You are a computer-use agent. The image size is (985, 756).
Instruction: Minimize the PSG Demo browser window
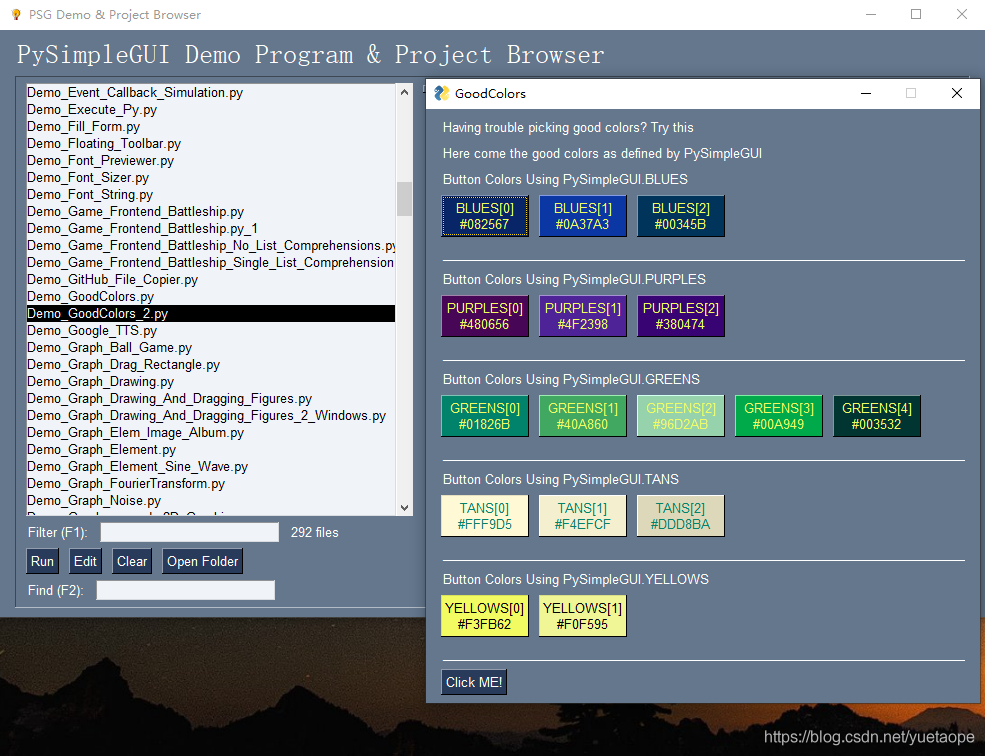click(x=871, y=14)
